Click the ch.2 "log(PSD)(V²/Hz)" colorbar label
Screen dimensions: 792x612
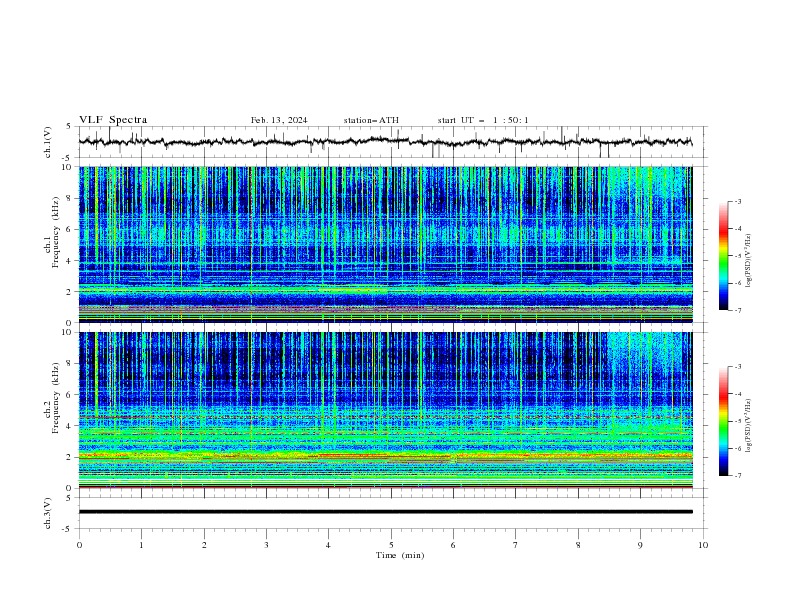click(749, 426)
